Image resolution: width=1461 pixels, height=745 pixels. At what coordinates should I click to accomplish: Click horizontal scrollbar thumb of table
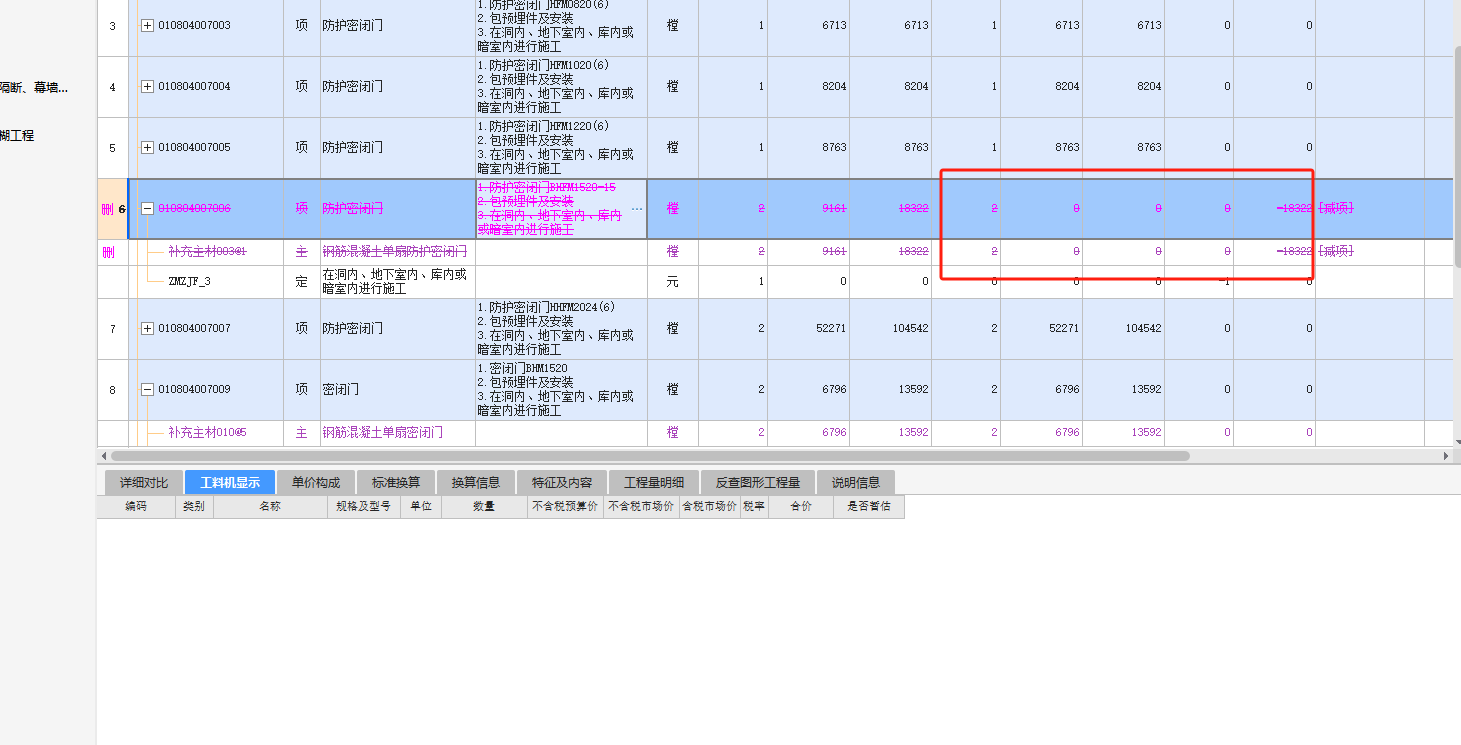point(650,456)
